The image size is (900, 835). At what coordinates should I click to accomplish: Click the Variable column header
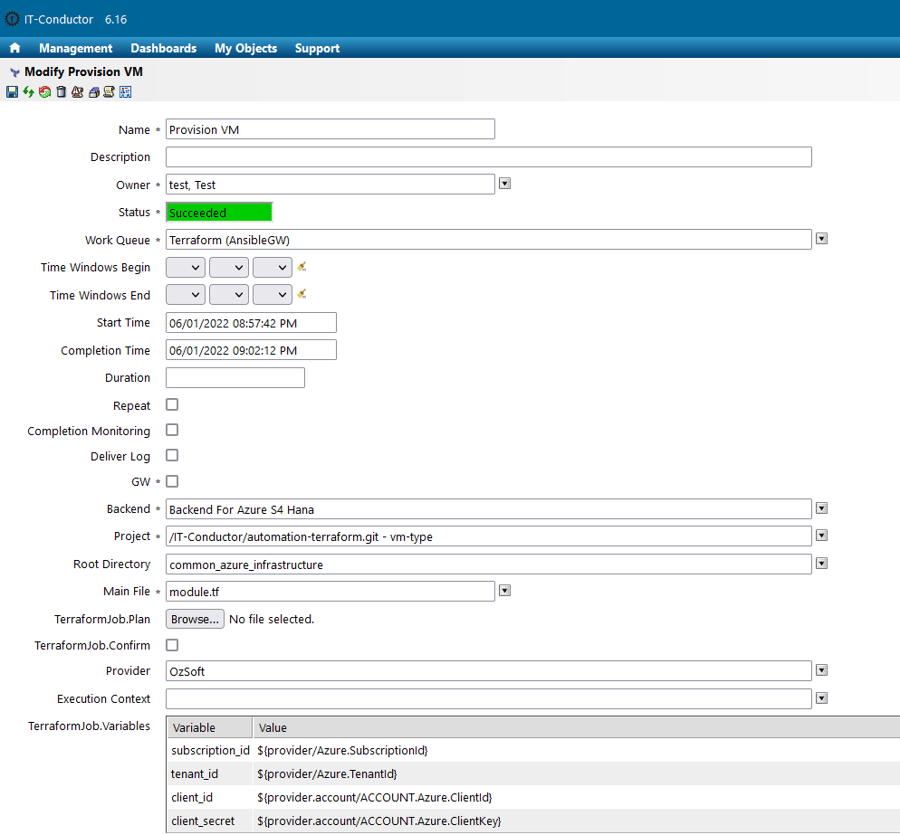[x=210, y=728]
